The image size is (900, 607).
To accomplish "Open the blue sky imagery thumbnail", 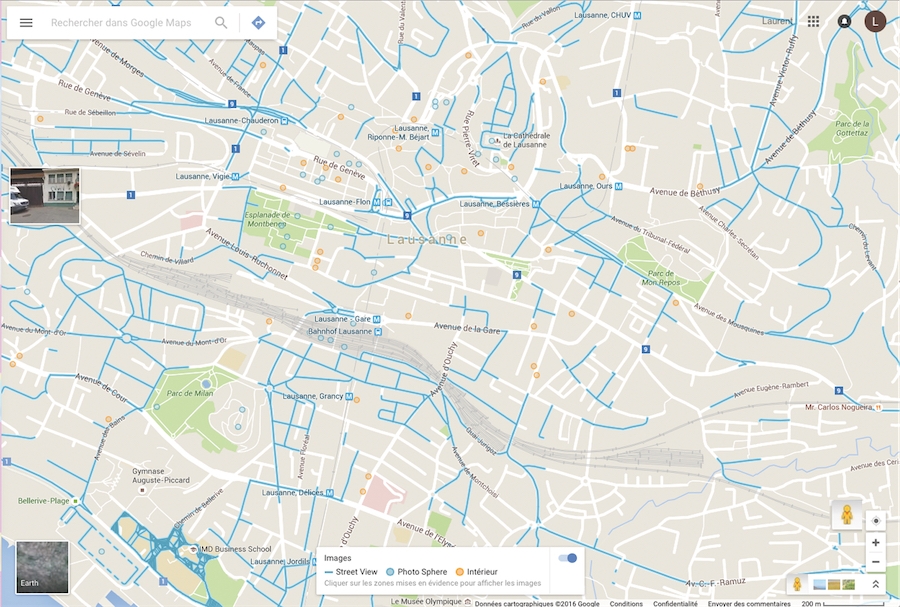I will click(x=820, y=585).
